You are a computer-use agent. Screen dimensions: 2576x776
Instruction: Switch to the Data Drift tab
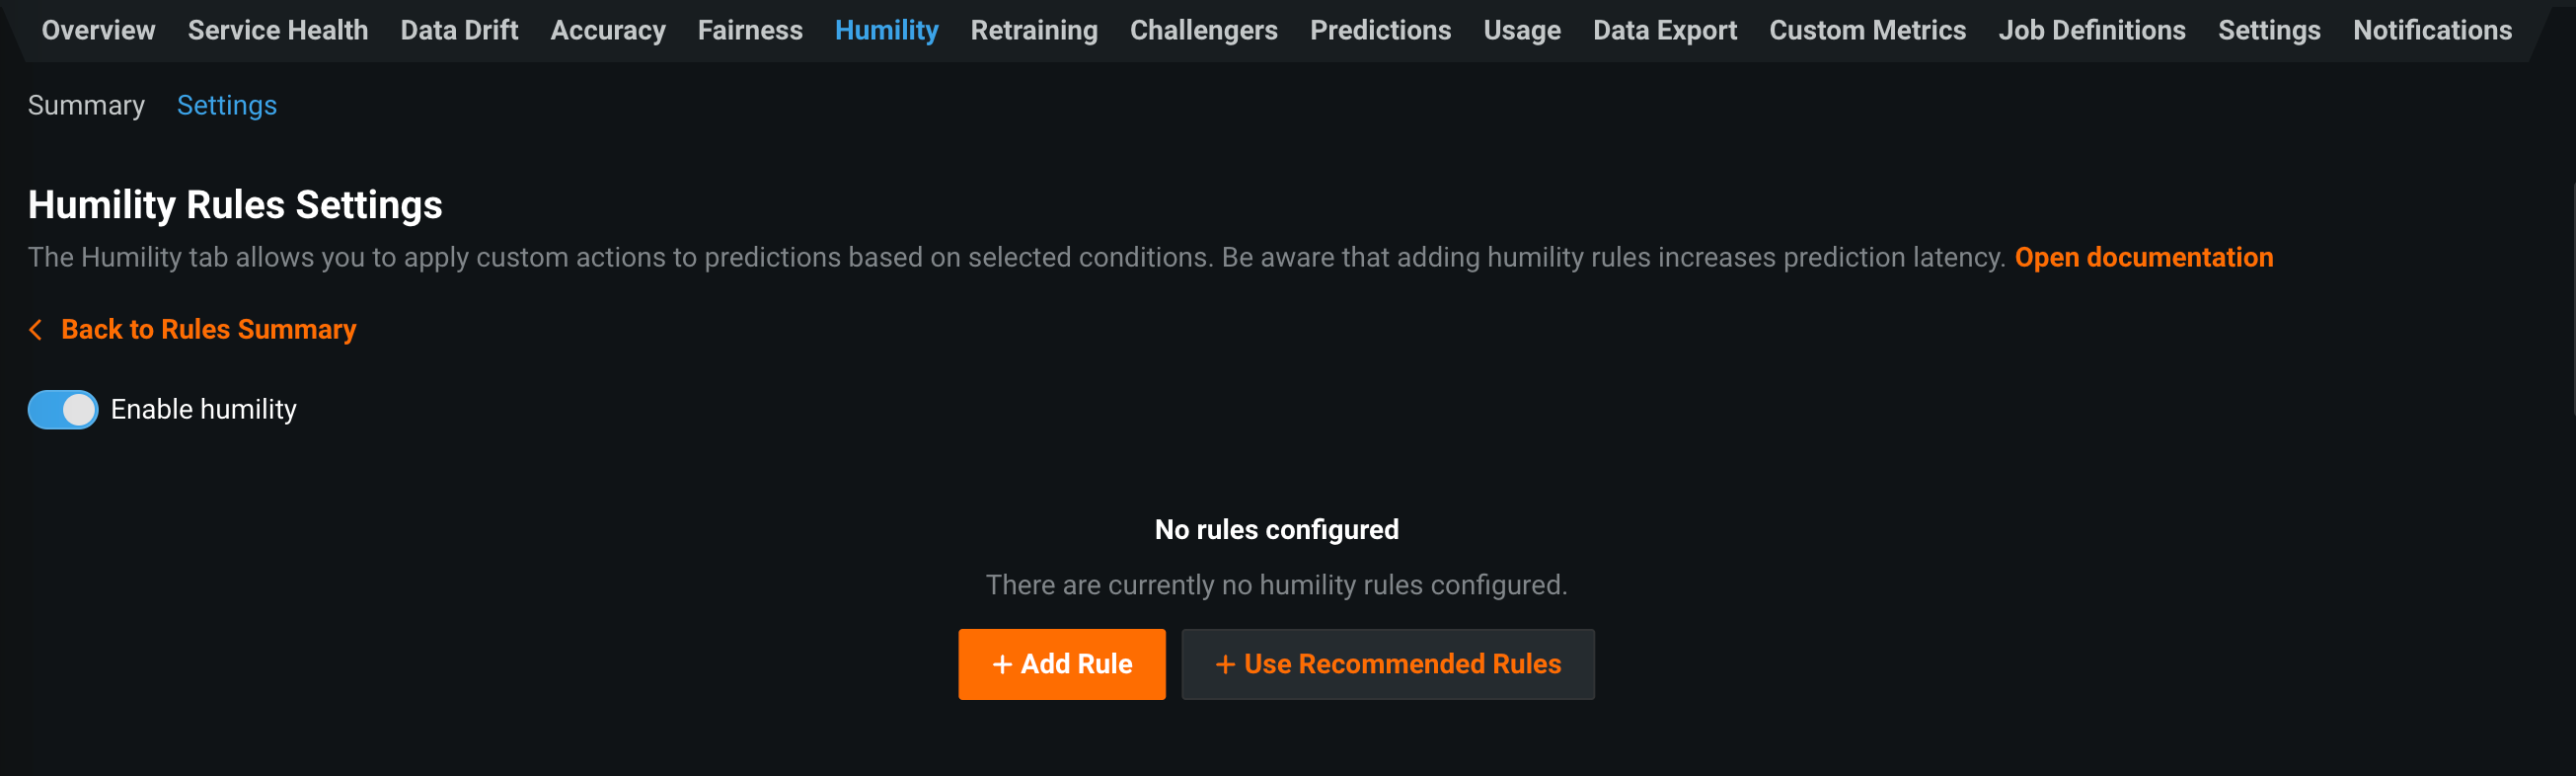click(x=459, y=30)
